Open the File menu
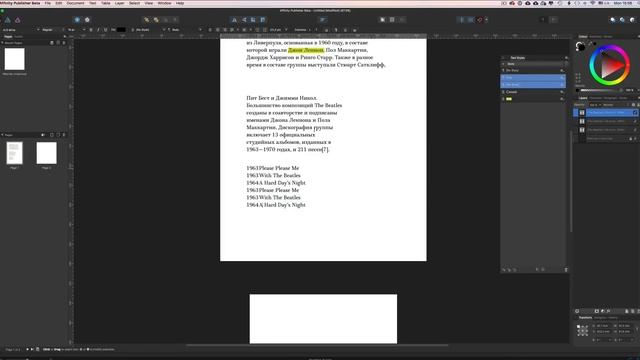640x360 pixels. (48, 3)
